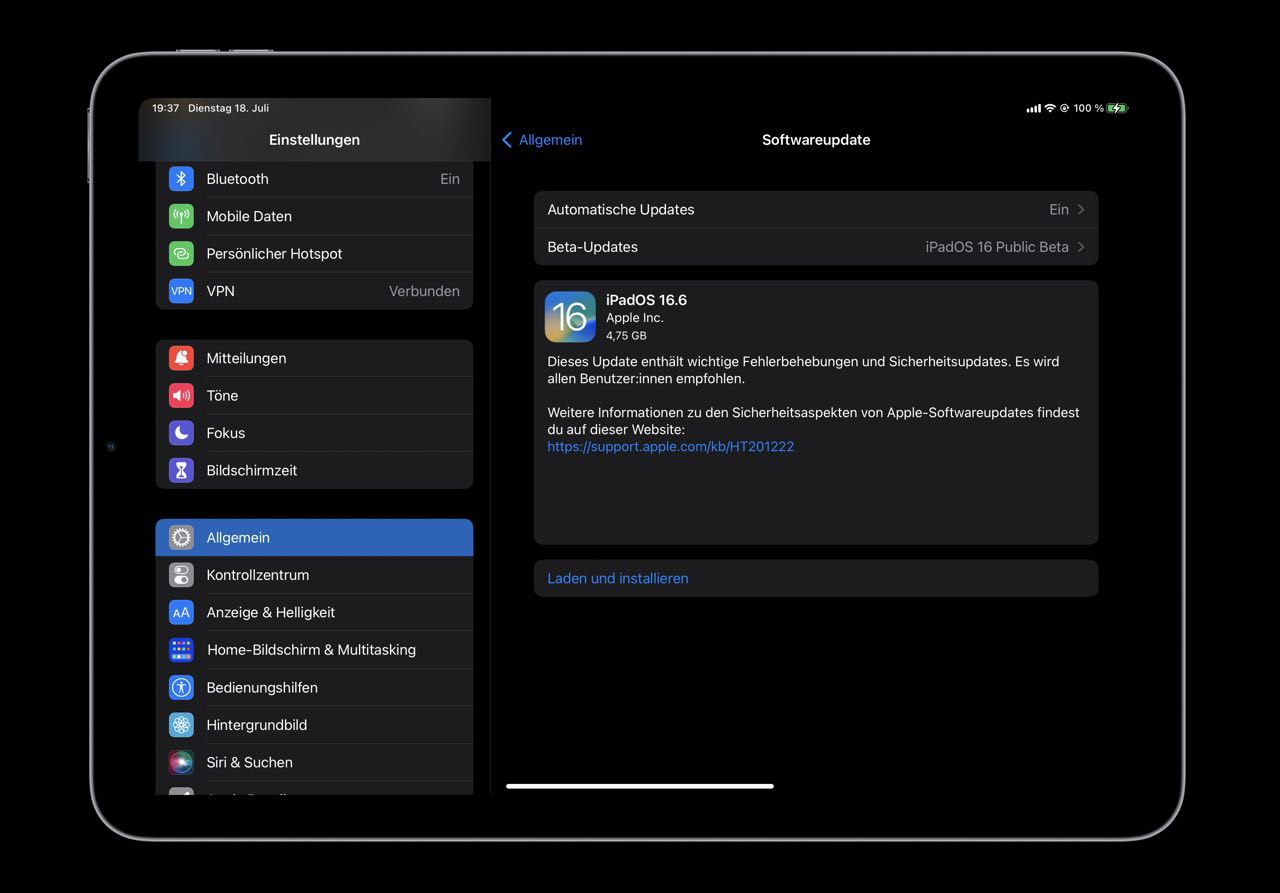Tap the Automatische Updates row label
Screen dimensions: 1280x893
[x=620, y=210]
